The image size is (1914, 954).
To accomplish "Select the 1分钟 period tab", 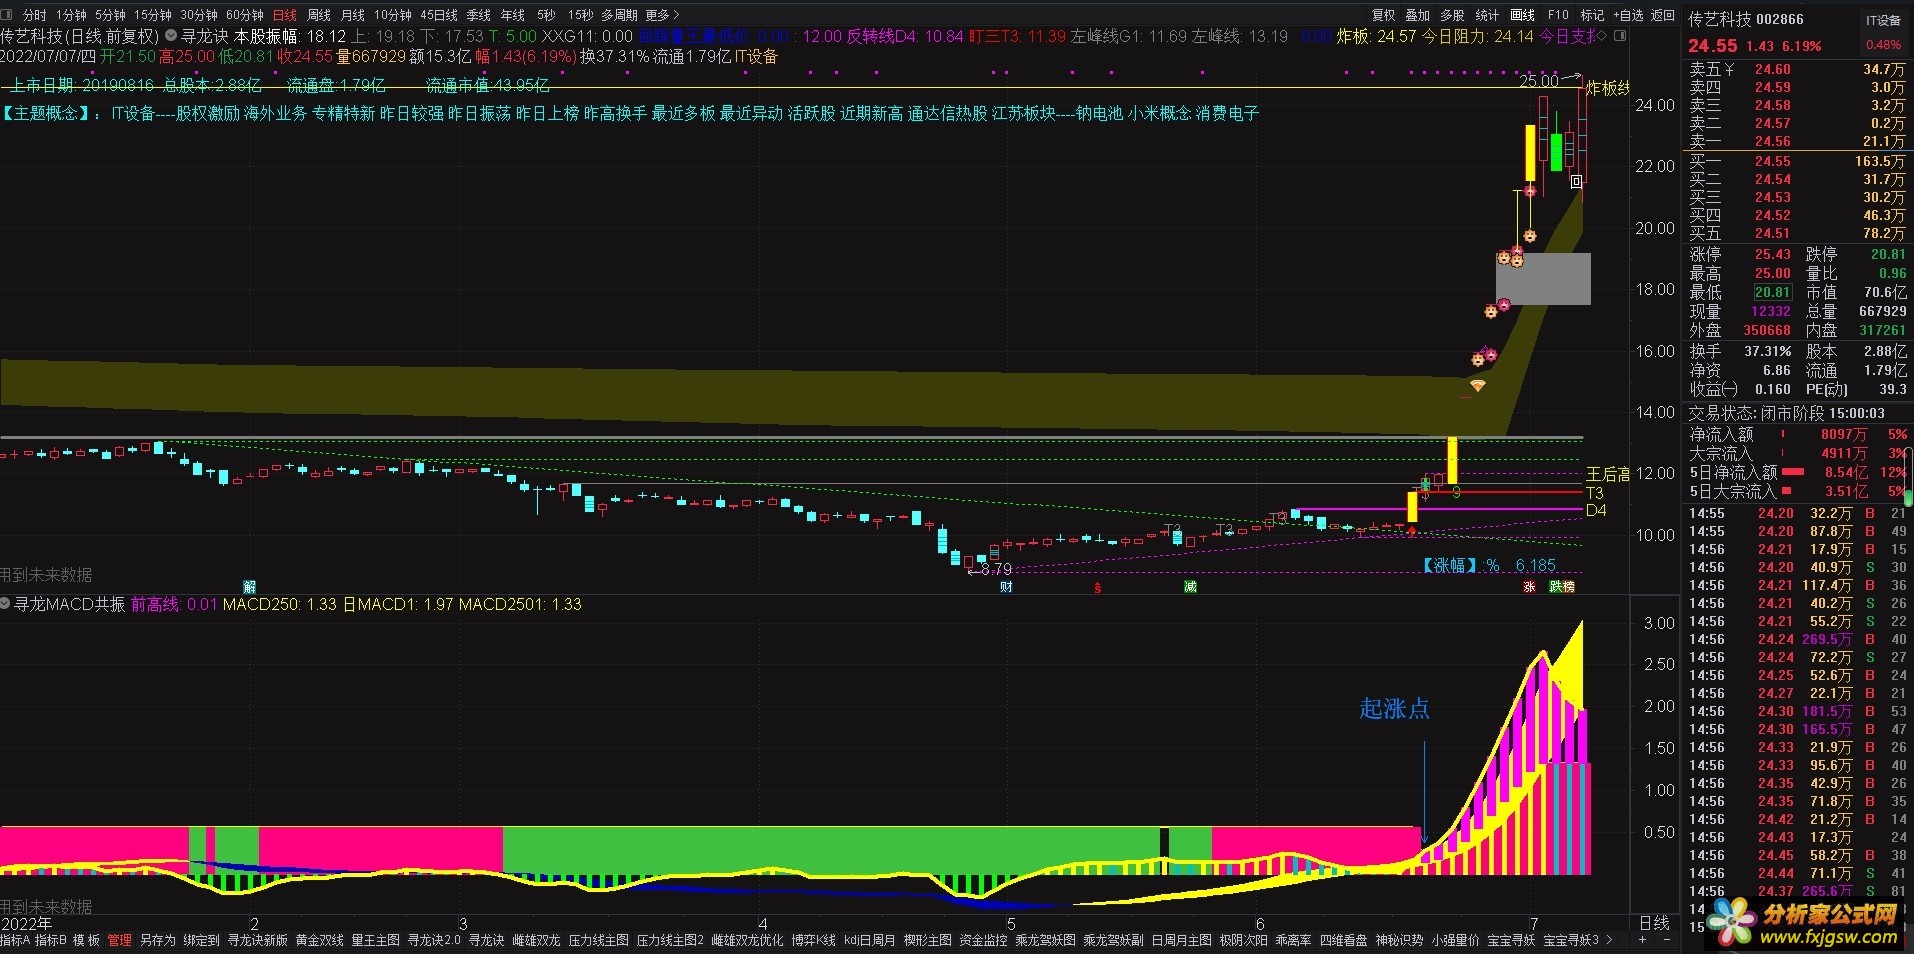I will 71,15.
